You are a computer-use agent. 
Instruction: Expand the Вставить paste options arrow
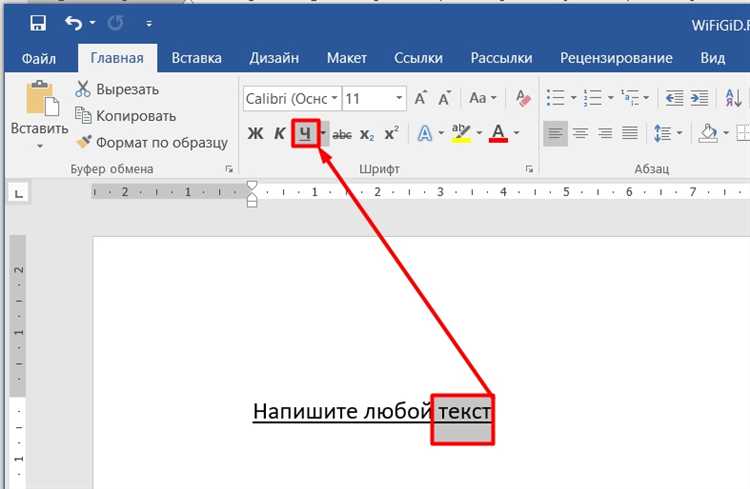click(x=40, y=146)
